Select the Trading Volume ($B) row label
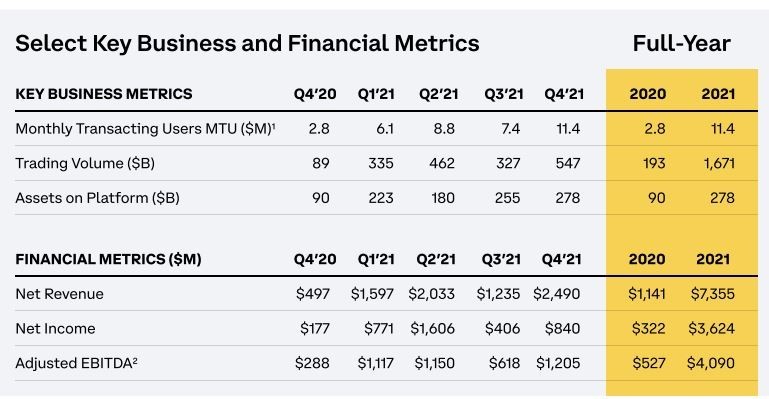 [85, 163]
